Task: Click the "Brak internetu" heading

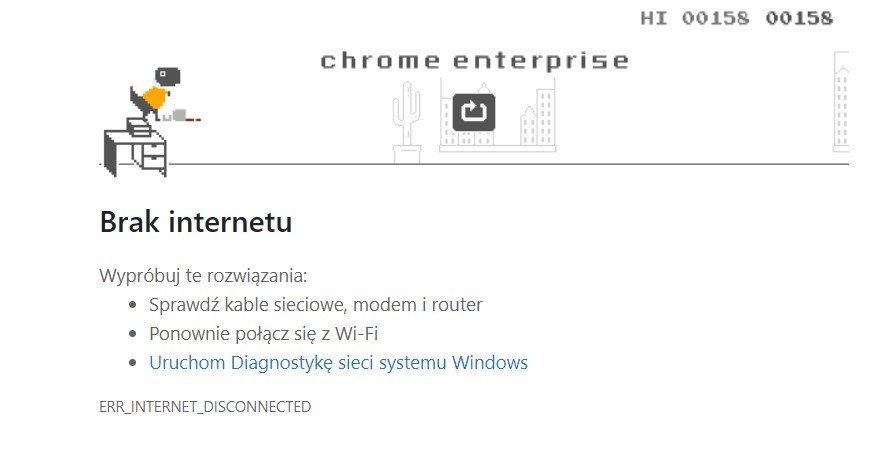Action: tap(196, 222)
